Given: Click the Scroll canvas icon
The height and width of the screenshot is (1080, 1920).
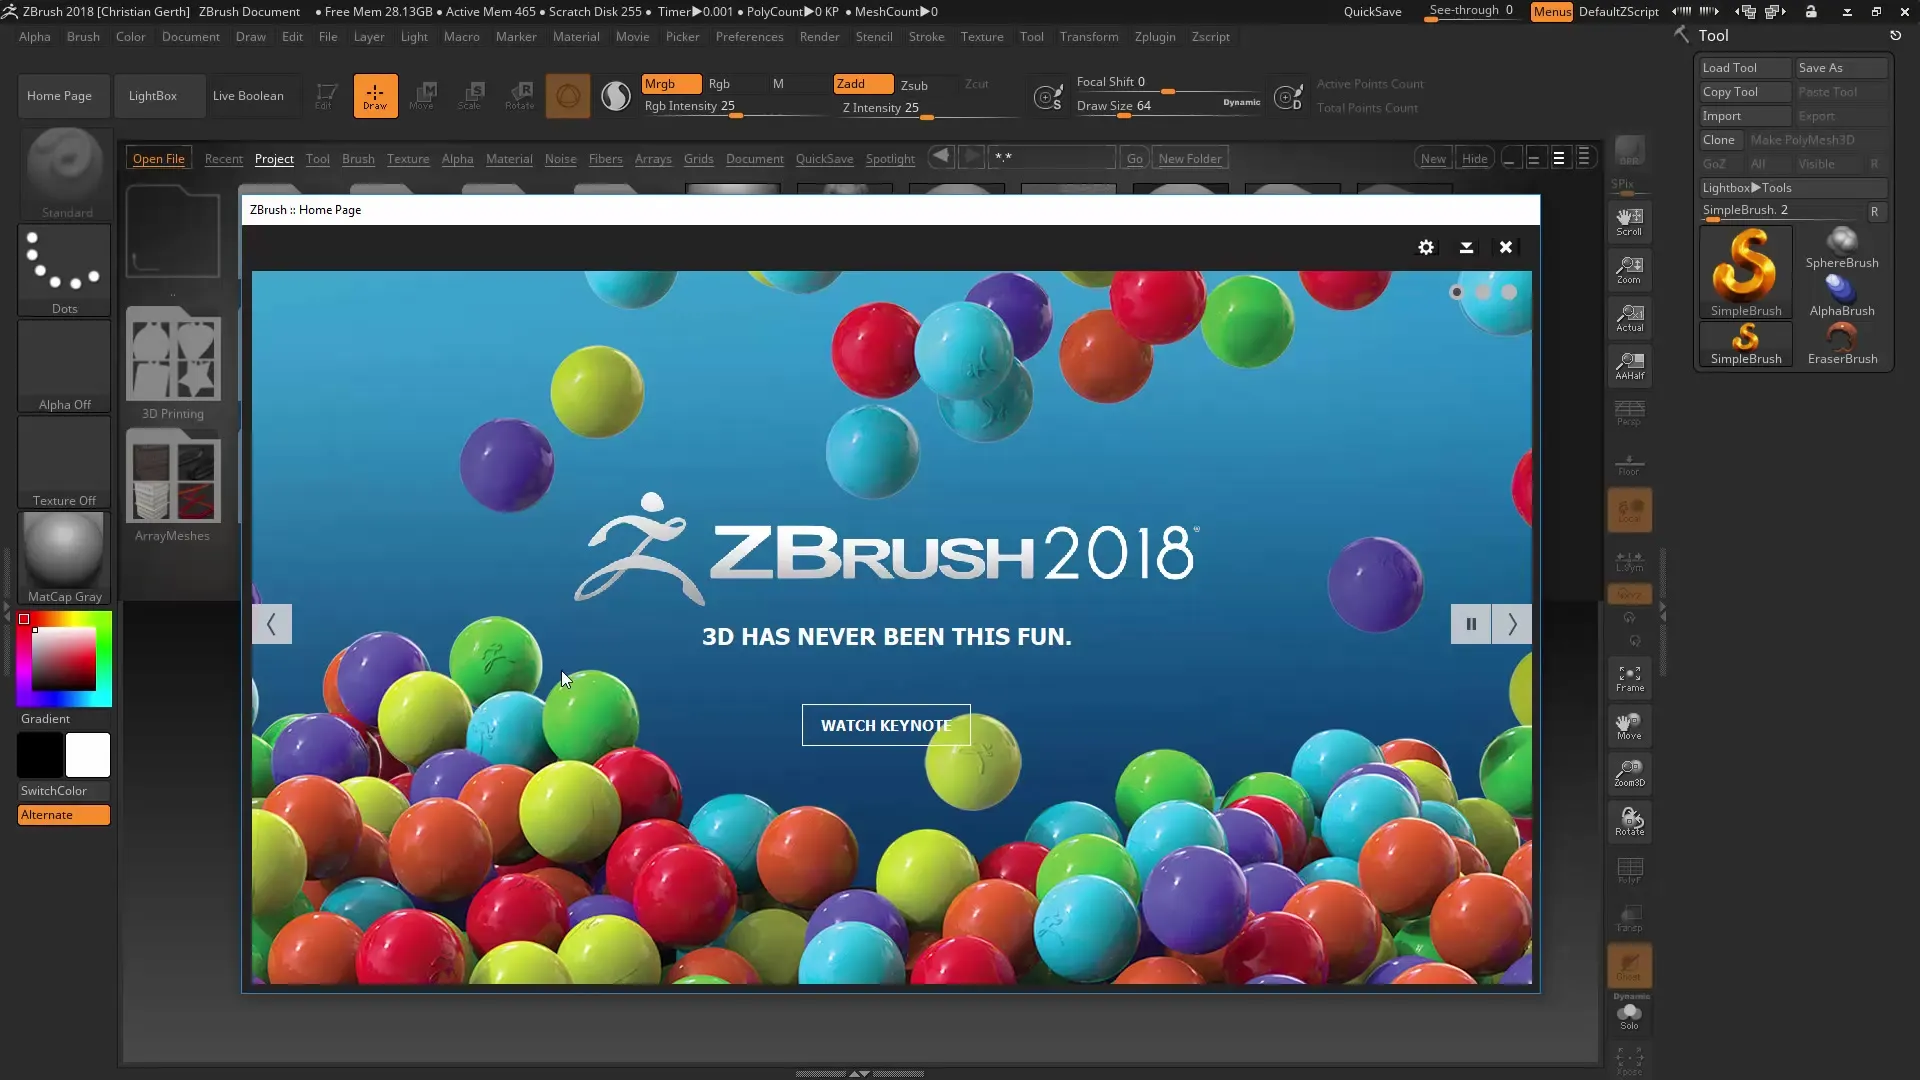Looking at the screenshot, I should click(x=1629, y=222).
